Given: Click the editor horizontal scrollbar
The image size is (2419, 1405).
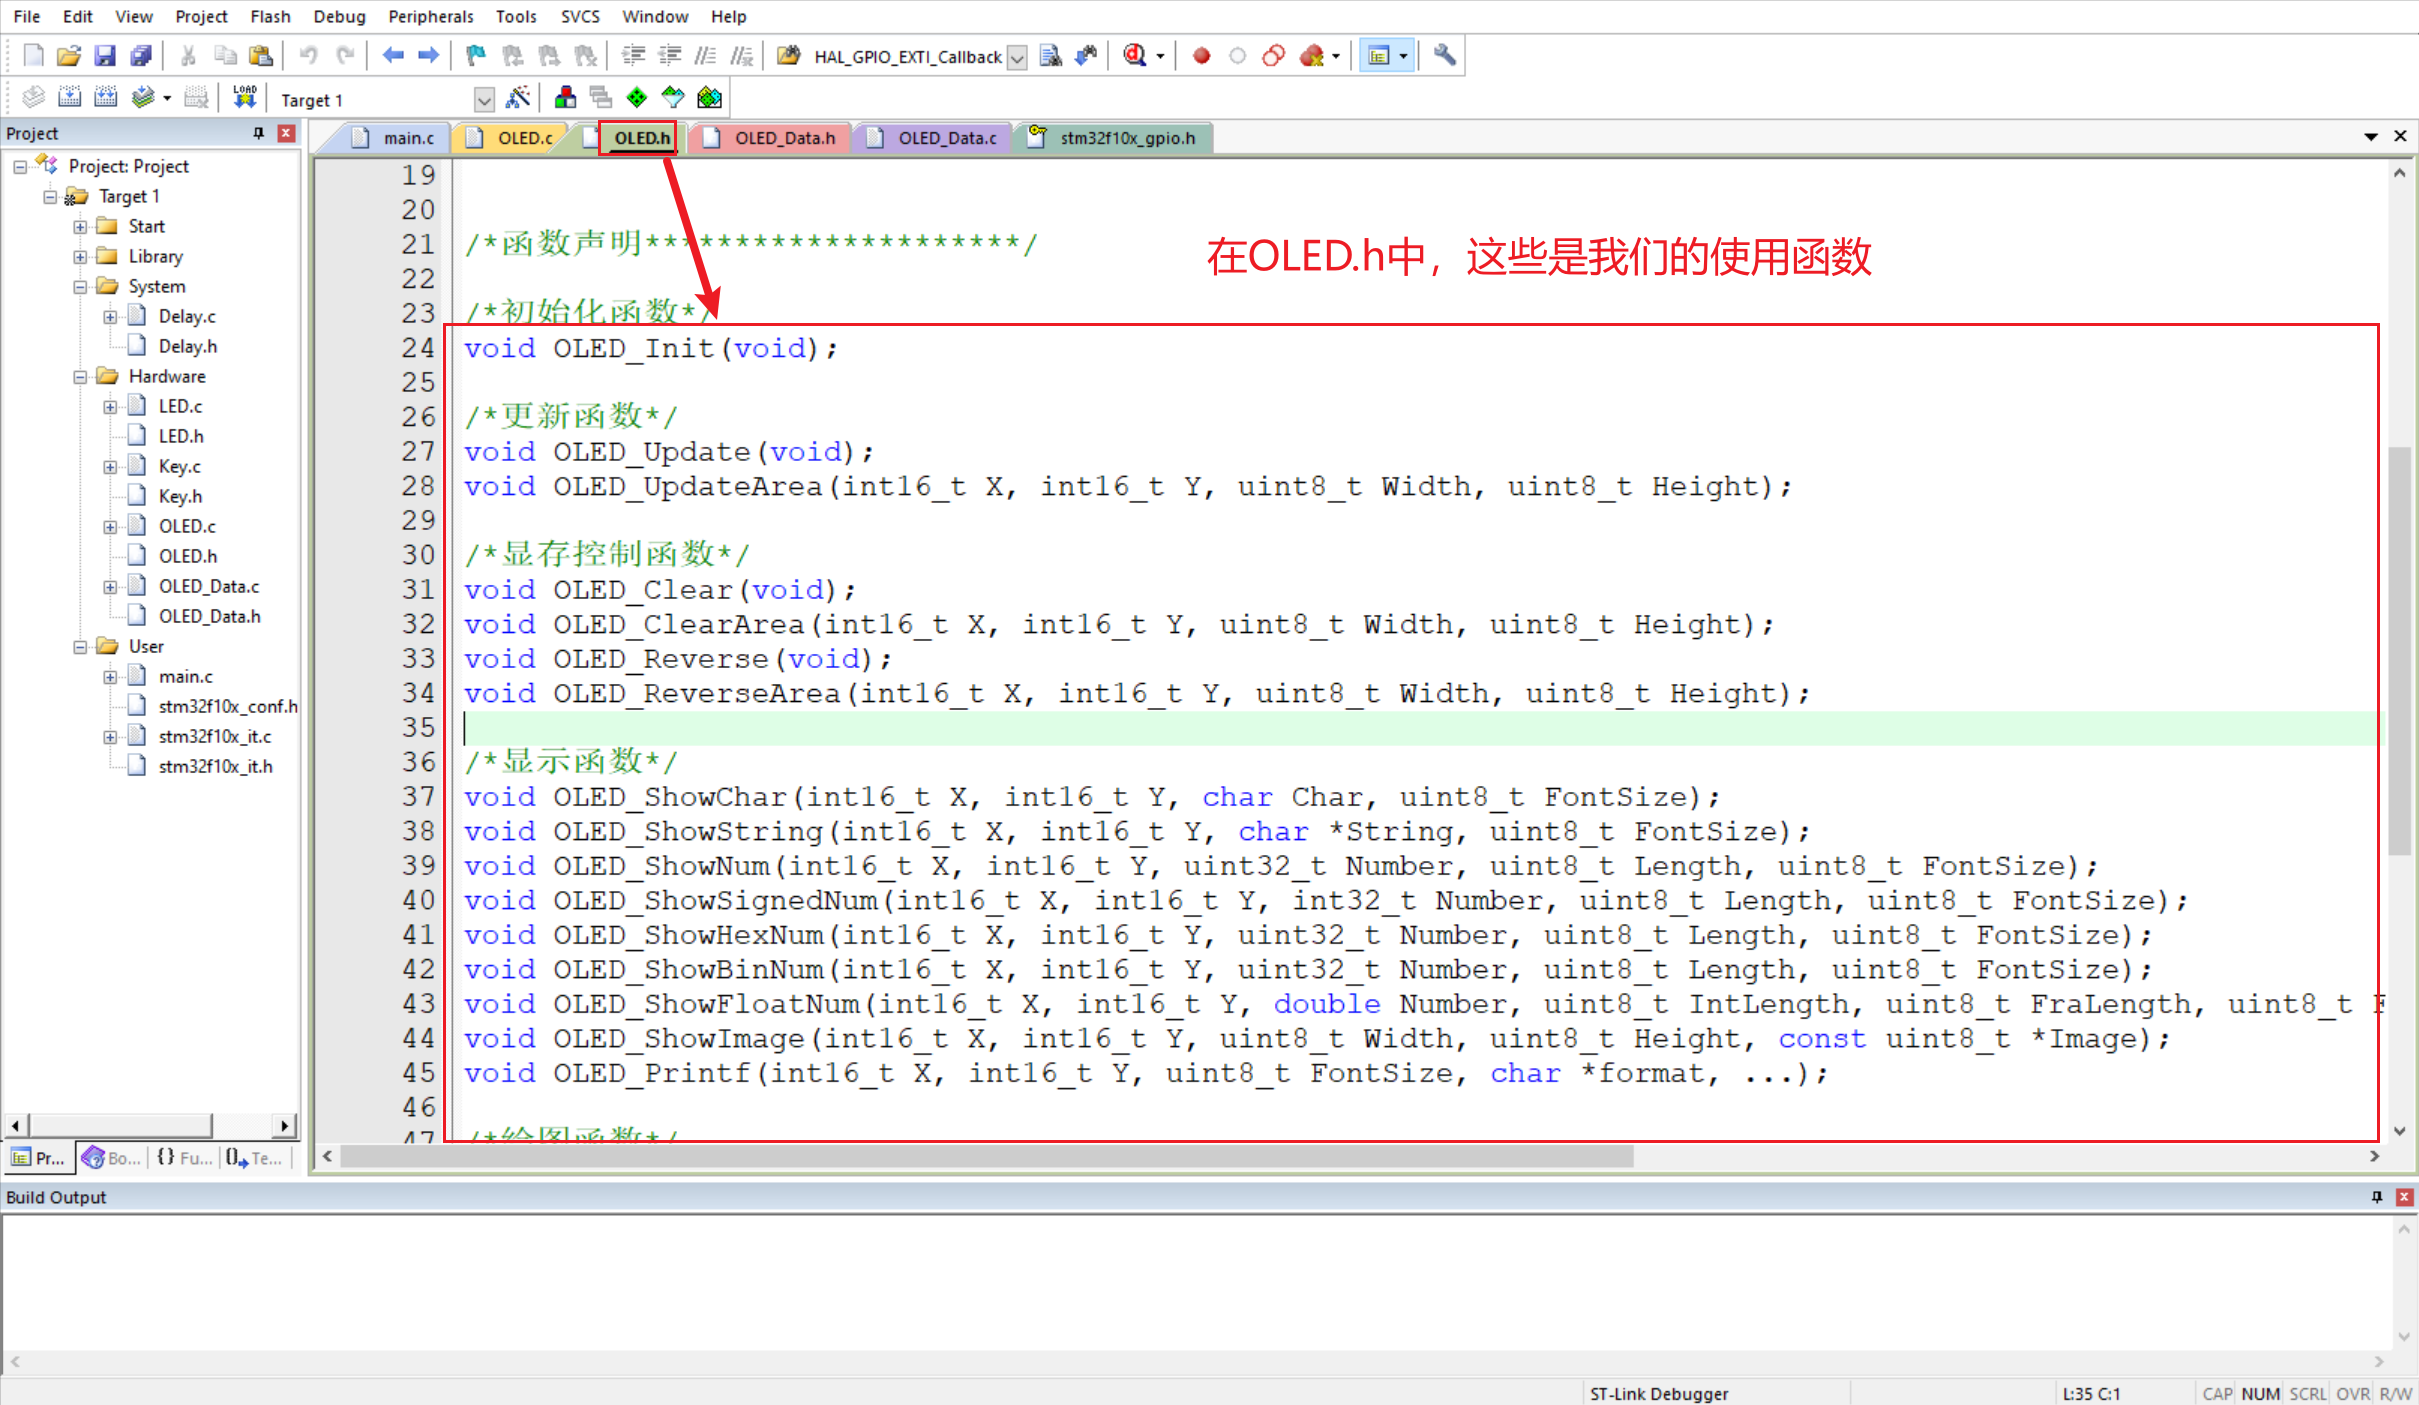Looking at the screenshot, I should (985, 1157).
